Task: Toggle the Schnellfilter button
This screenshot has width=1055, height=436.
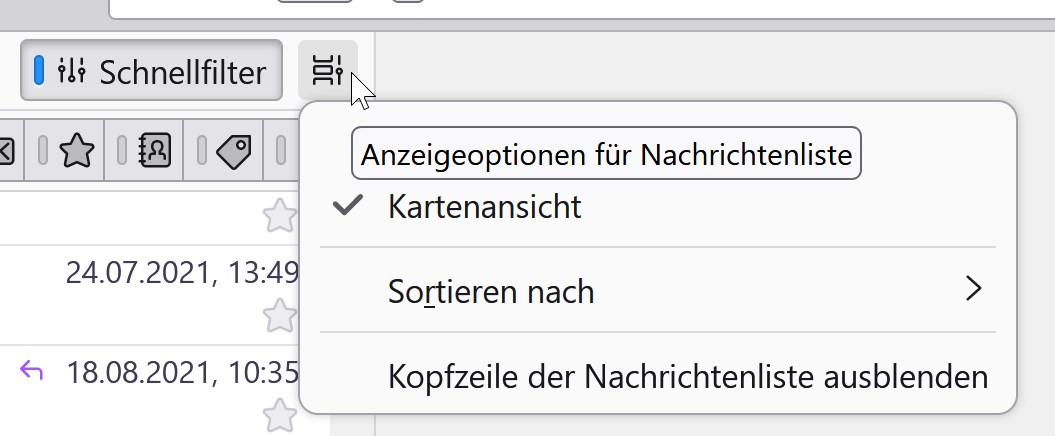Action: [x=151, y=71]
